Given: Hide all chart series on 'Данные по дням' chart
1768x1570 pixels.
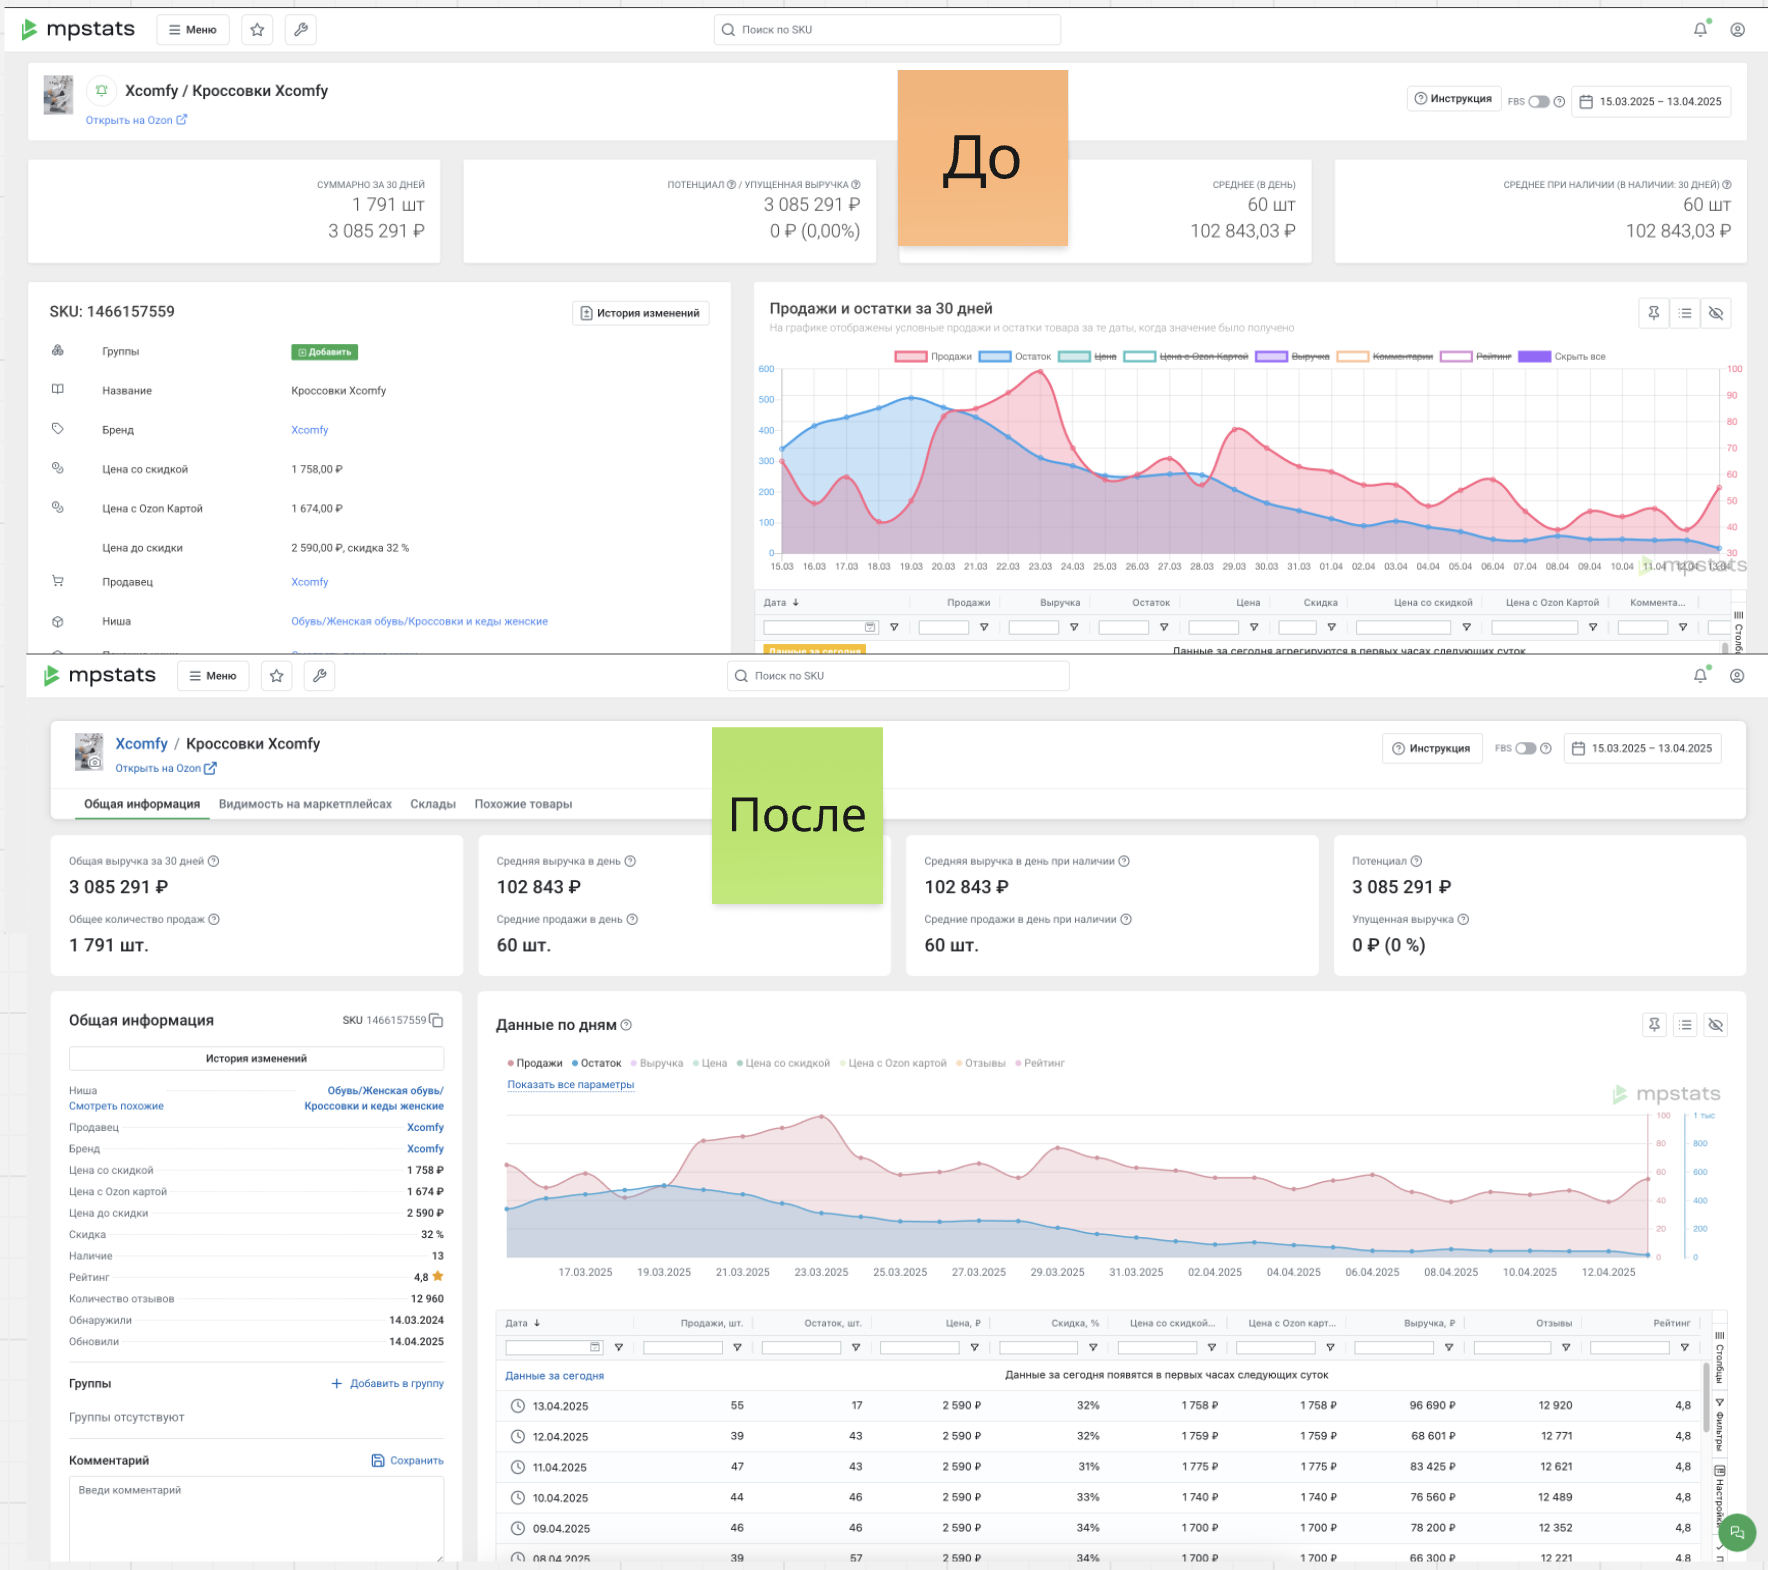Looking at the screenshot, I should 1716,1025.
